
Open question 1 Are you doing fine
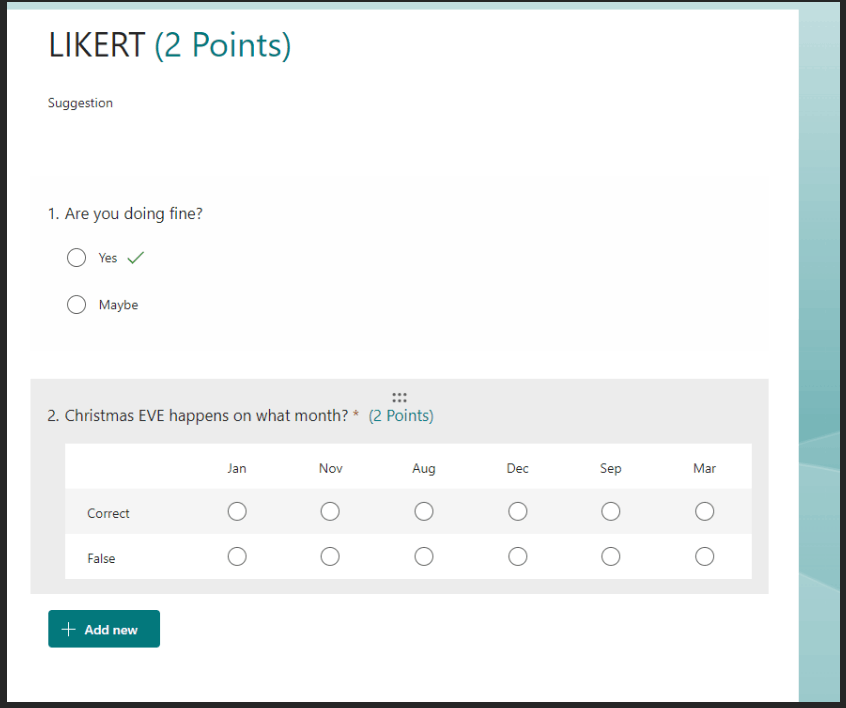click(x=125, y=214)
